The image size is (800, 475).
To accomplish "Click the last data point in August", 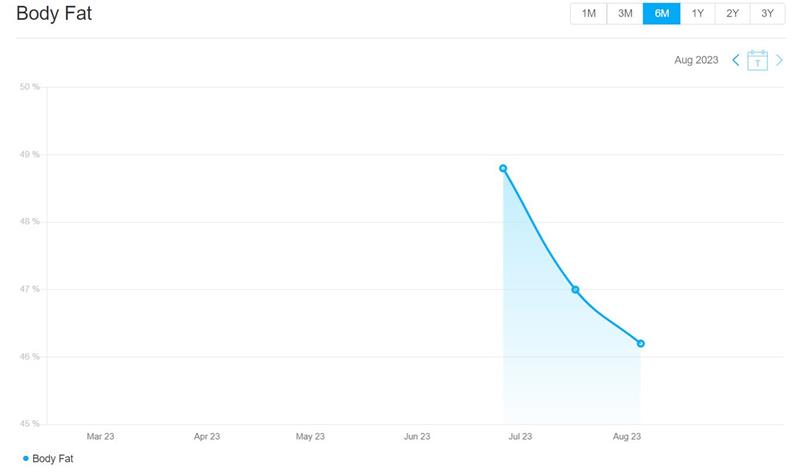I will coord(641,343).
